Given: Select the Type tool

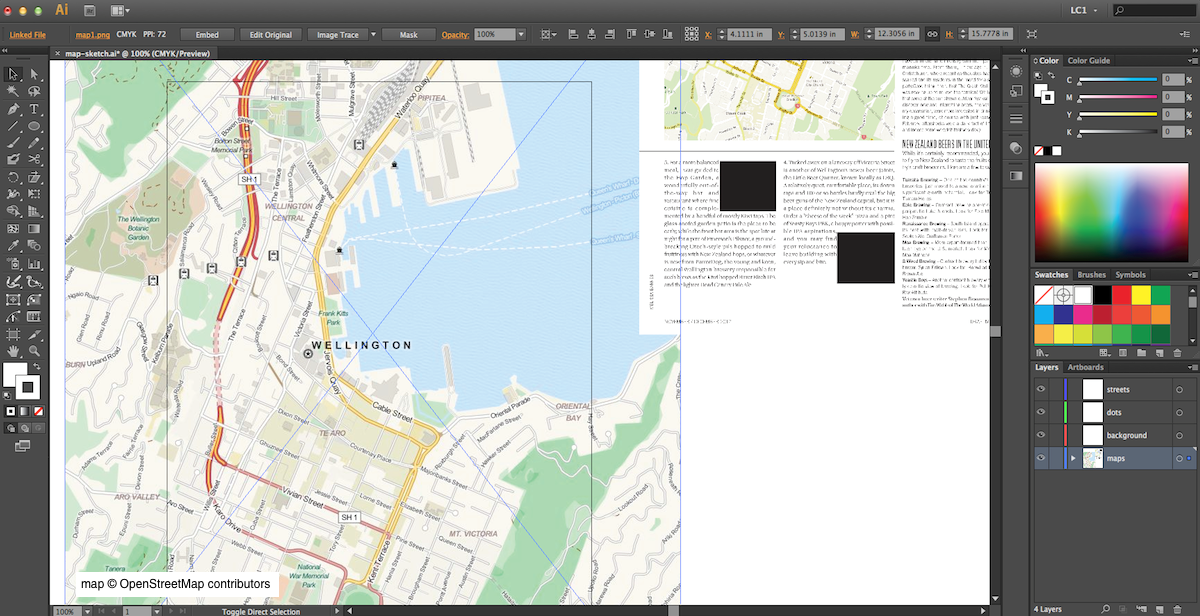Looking at the screenshot, I should click(x=34, y=108).
